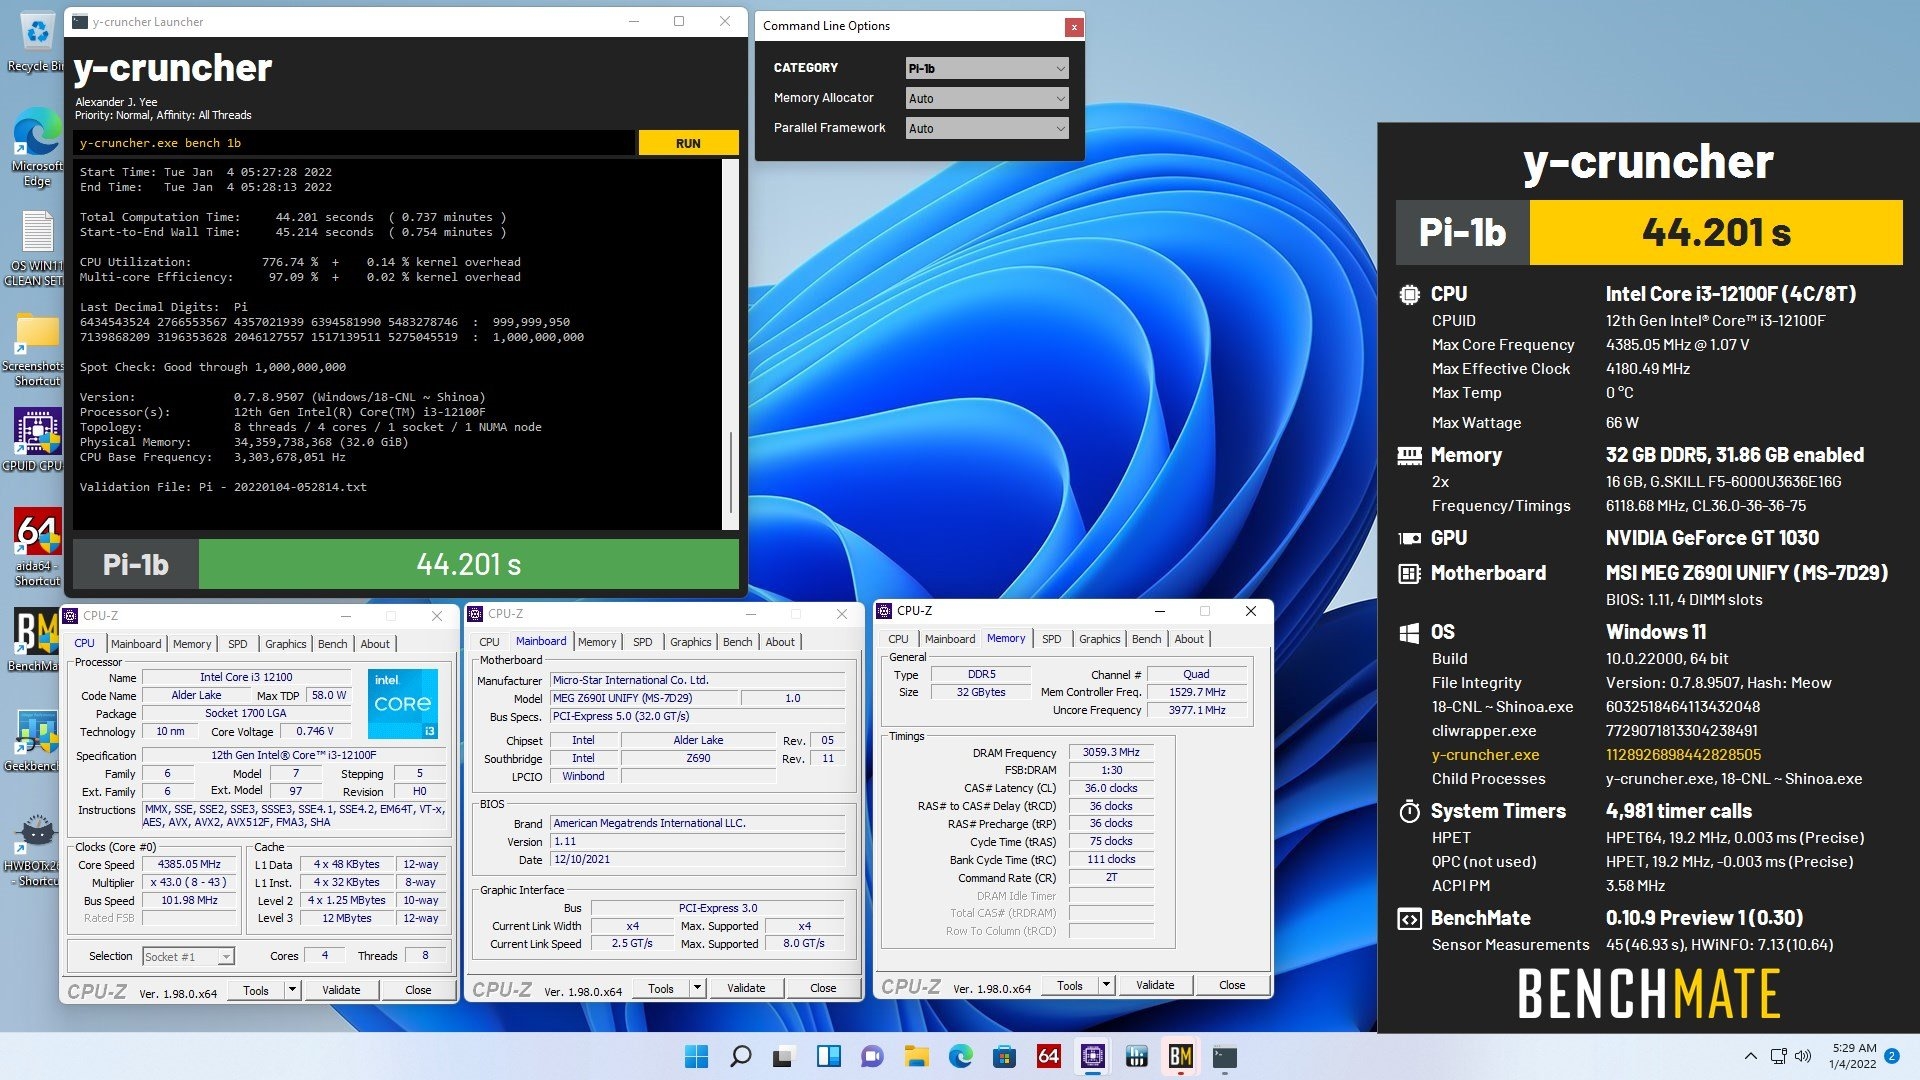Open the Parallel Framework dropdown
The width and height of the screenshot is (1920, 1080).
pyautogui.click(x=986, y=128)
